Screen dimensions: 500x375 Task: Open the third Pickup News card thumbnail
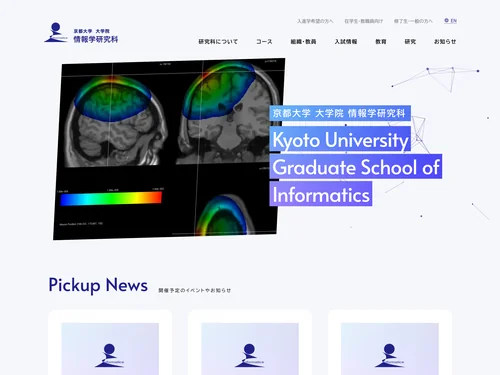point(390,349)
